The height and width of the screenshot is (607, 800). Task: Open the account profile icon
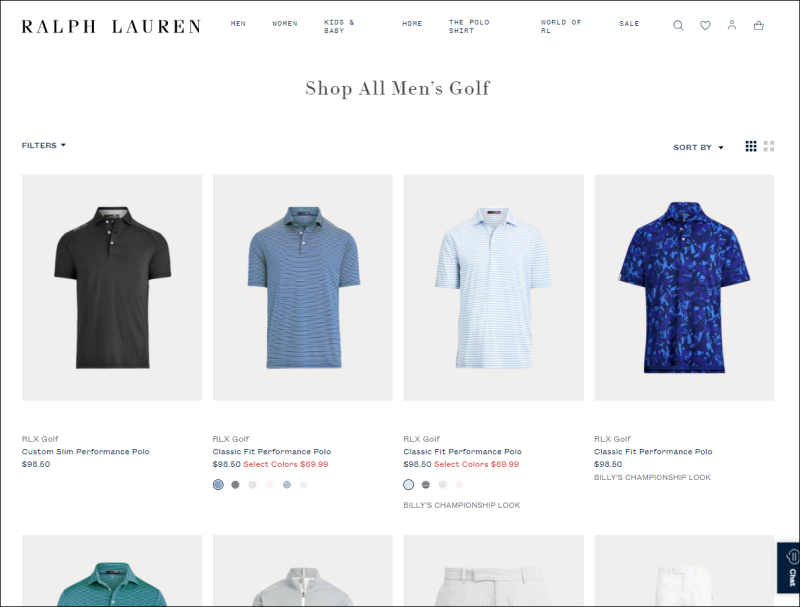[x=732, y=25]
